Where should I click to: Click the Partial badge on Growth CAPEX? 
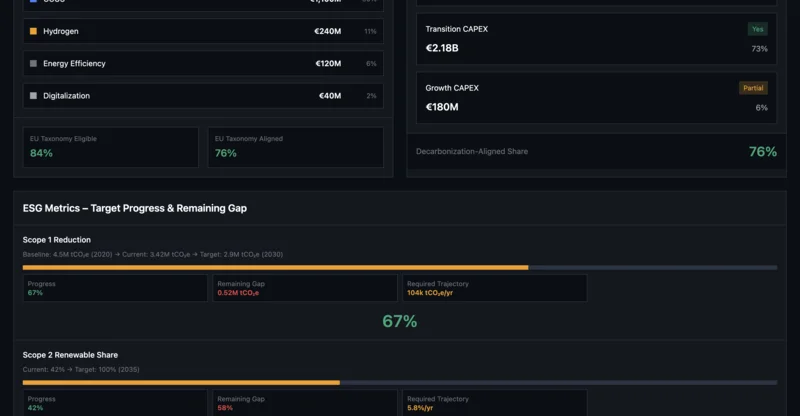click(x=753, y=88)
